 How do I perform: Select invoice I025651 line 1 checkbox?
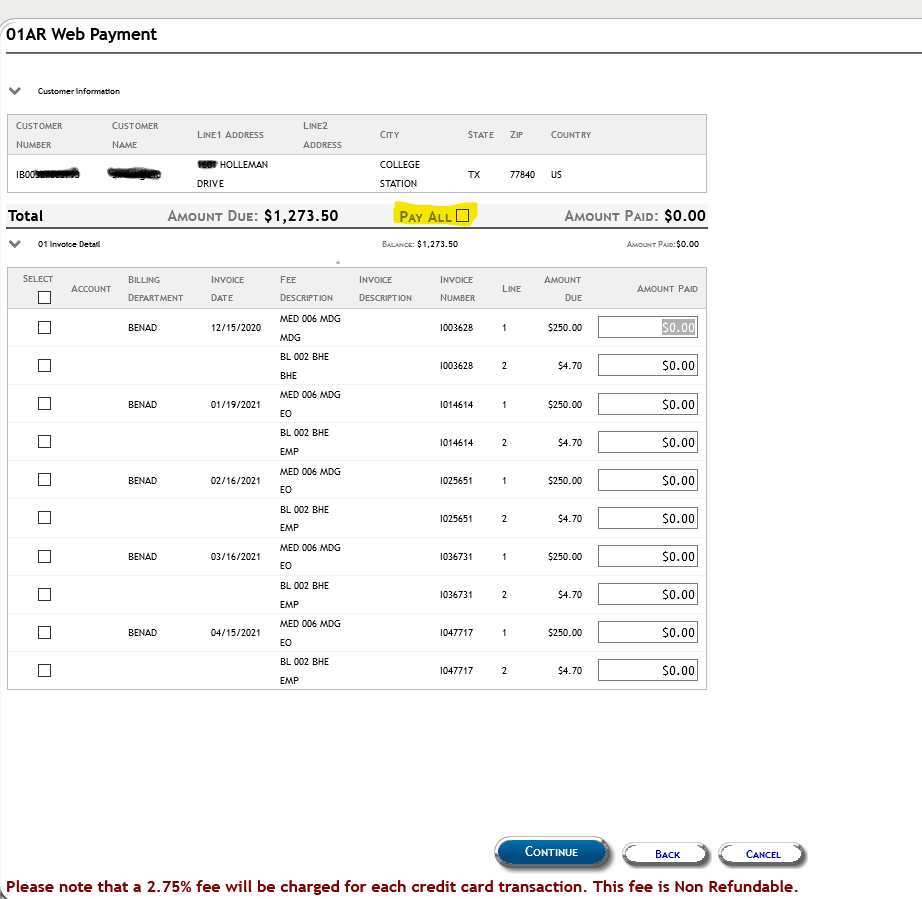(x=44, y=479)
